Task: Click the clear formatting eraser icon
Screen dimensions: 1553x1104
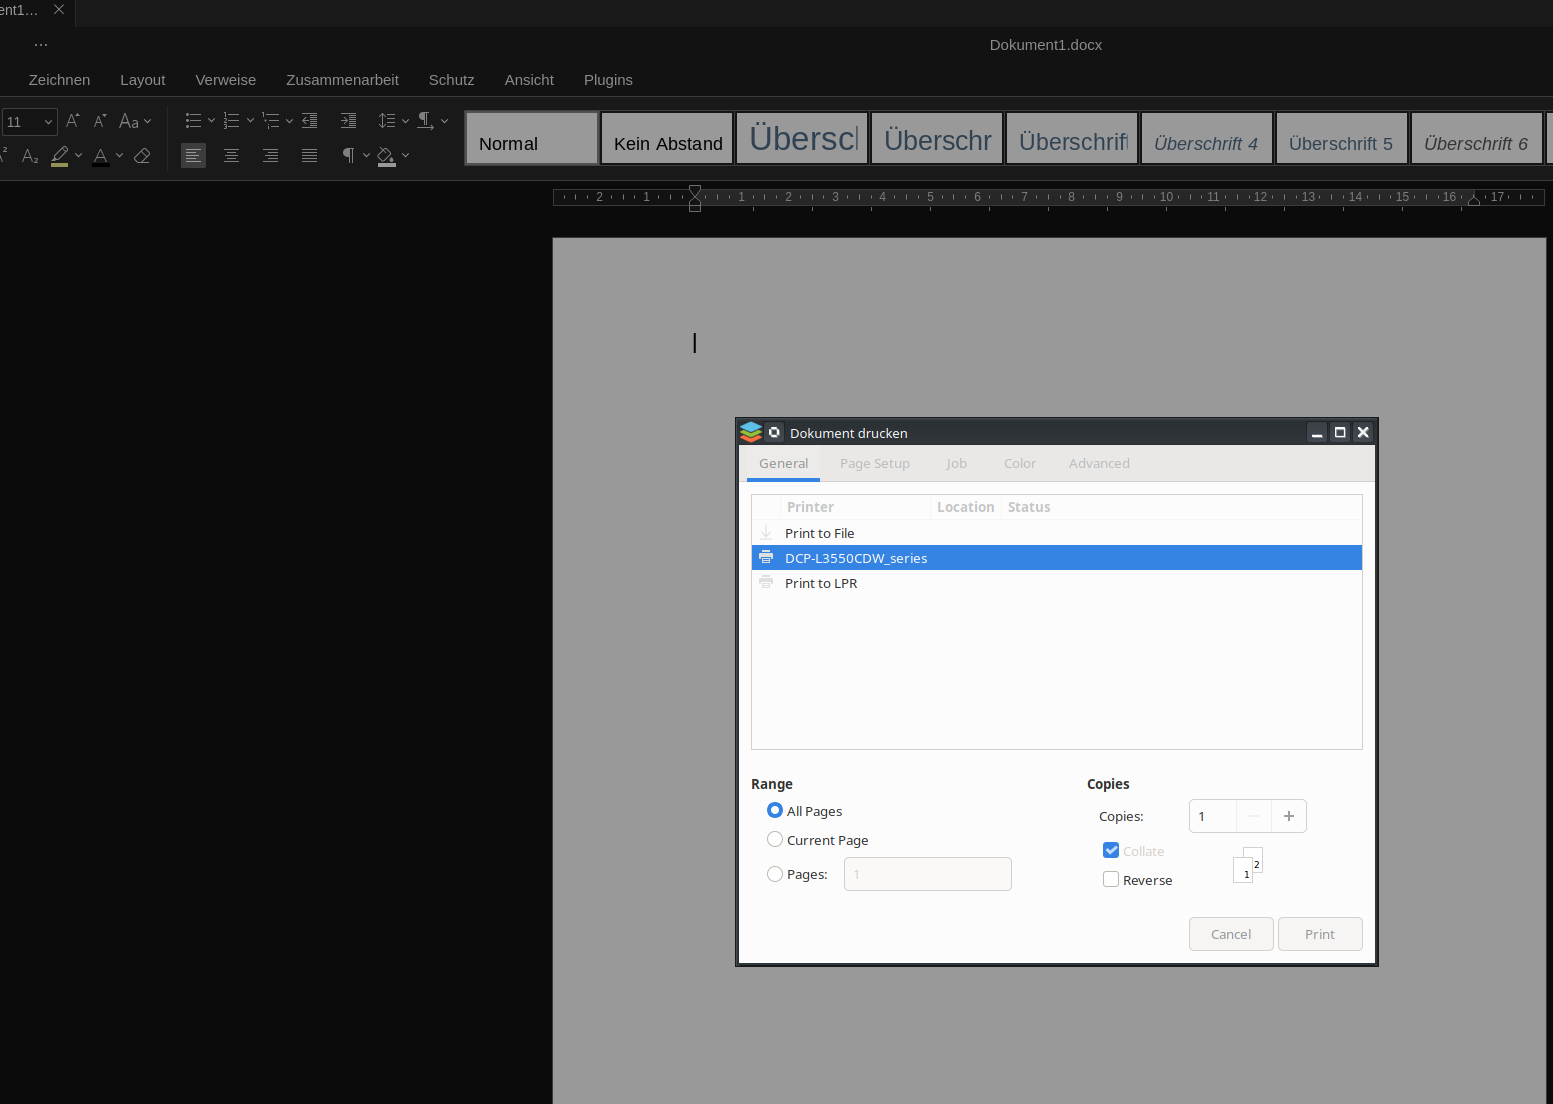Action: pyautogui.click(x=142, y=155)
